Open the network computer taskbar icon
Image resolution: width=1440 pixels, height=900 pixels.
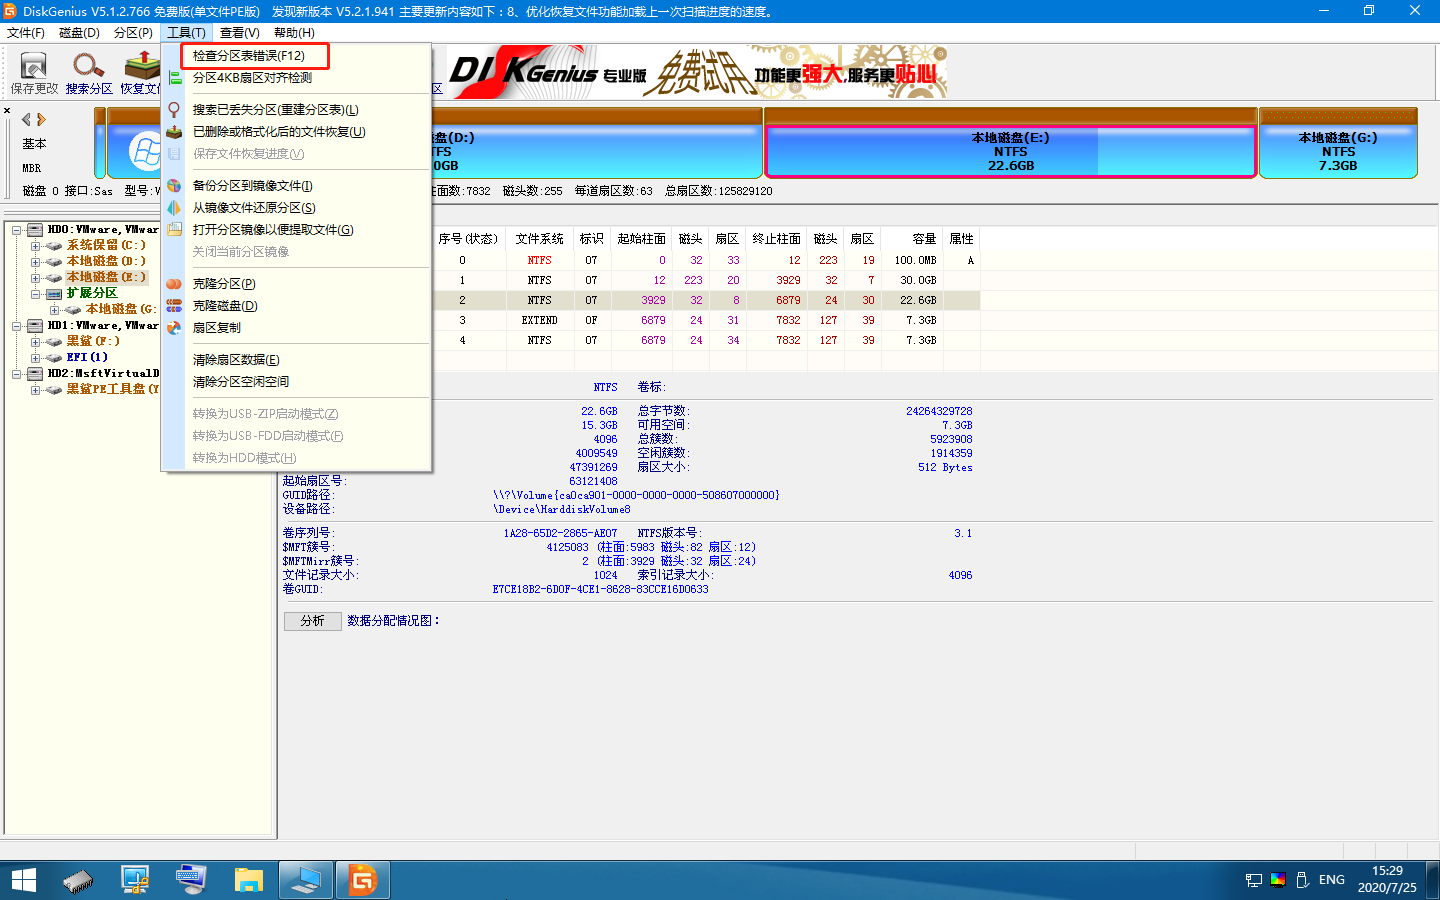[x=135, y=881]
